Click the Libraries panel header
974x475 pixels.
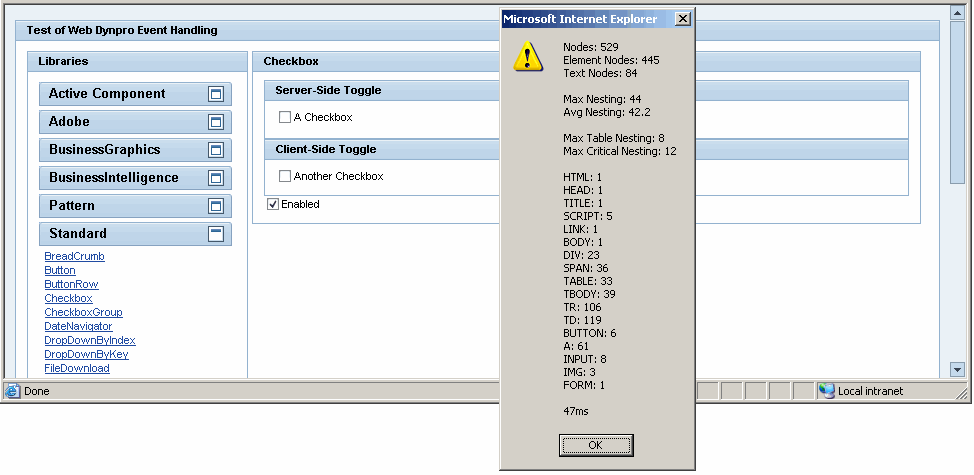click(x=137, y=61)
